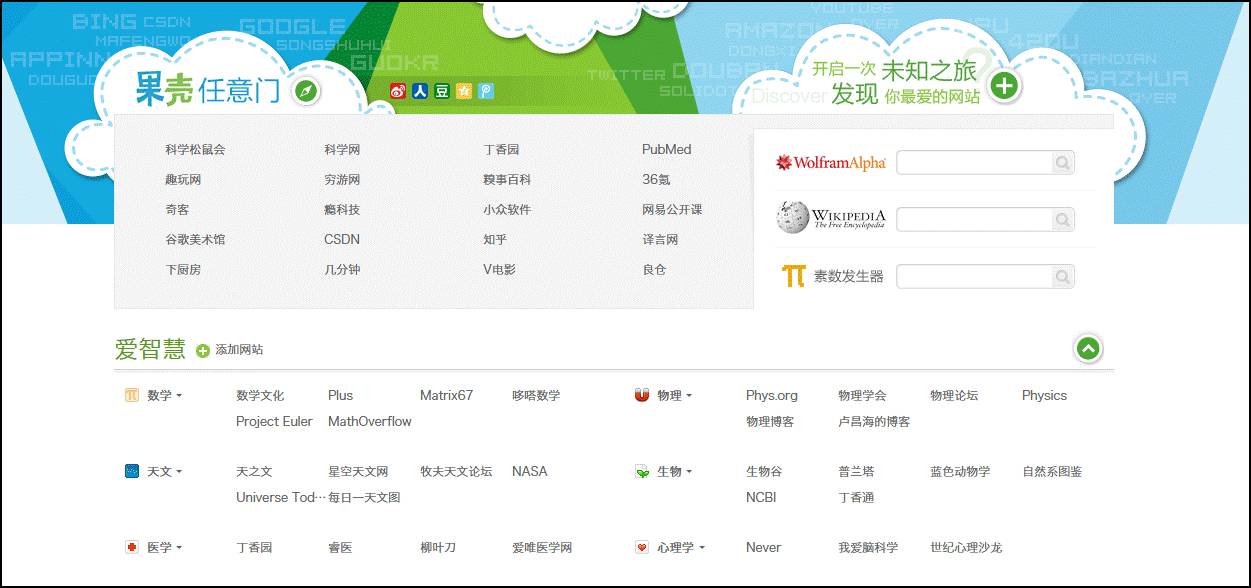
Task: Click the blue P social icon
Action: 485,91
